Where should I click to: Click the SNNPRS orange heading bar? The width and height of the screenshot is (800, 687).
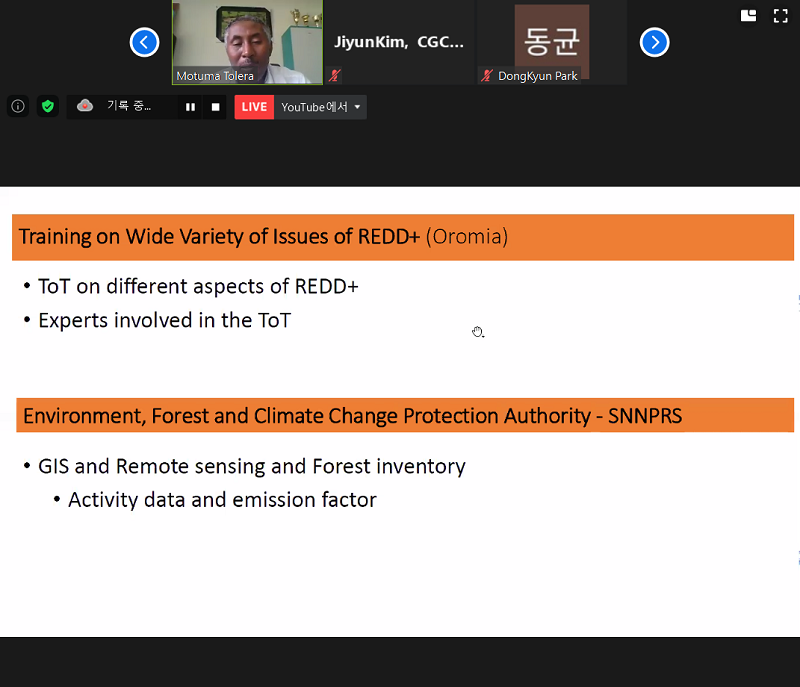405,415
